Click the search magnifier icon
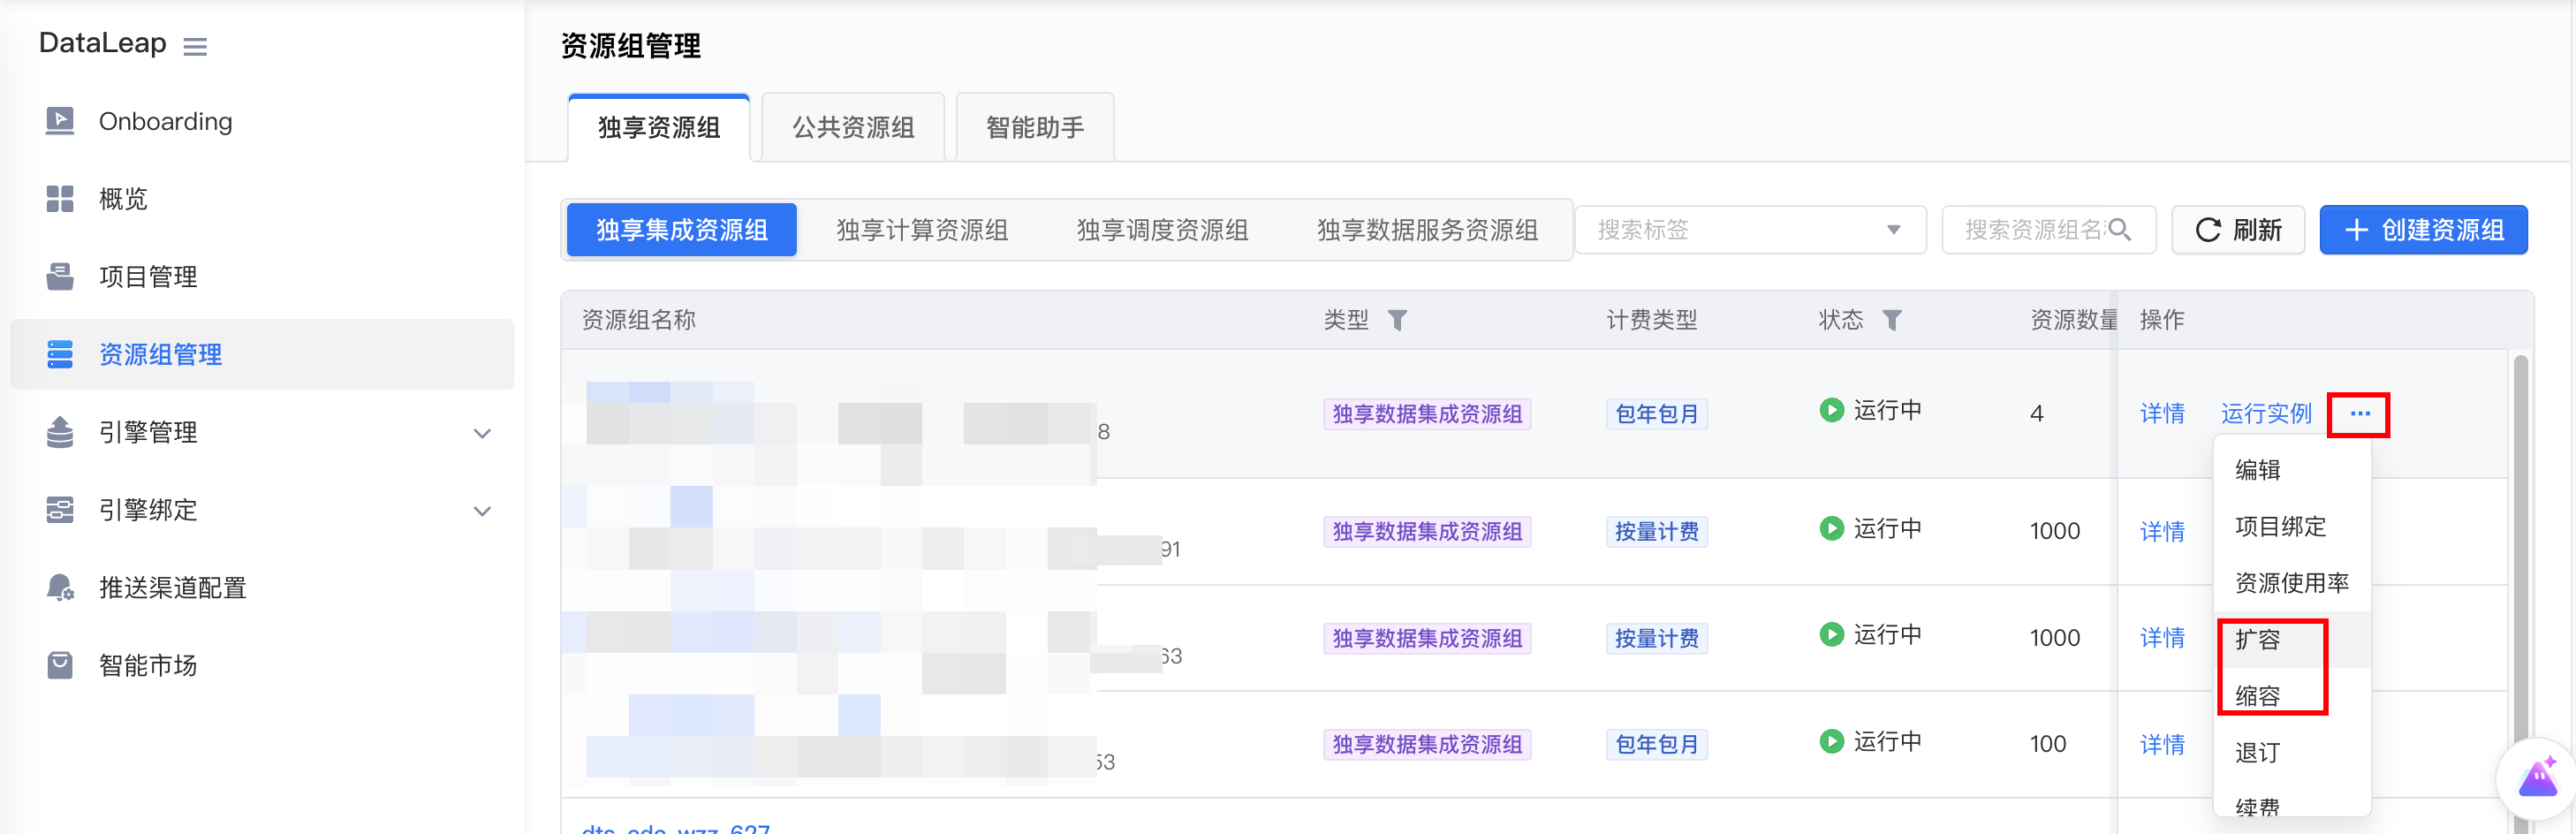The image size is (2576, 834). 2119,230
